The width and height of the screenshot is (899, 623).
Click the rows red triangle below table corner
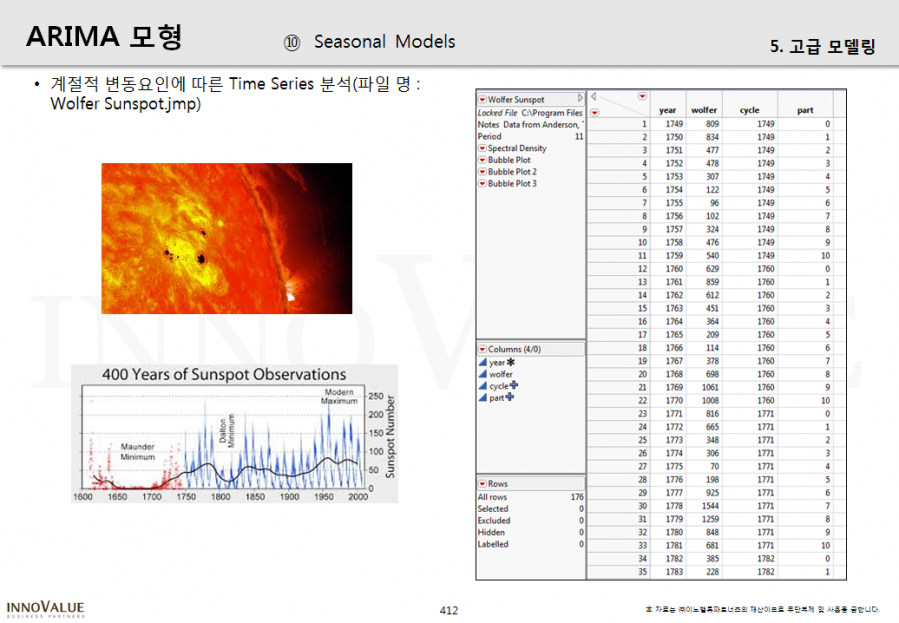coord(595,112)
